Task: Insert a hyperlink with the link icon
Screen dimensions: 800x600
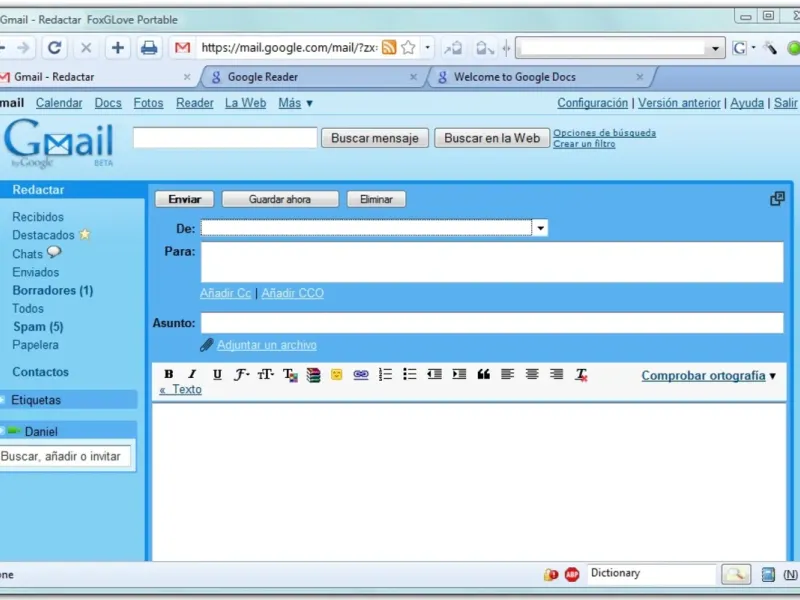Action: point(361,374)
